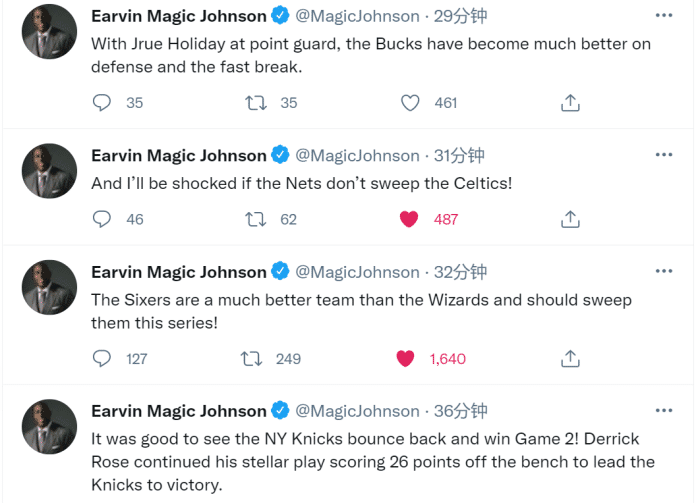The height and width of the screenshot is (503, 700).
Task: Open more options on the Bucks tweet
Action: 664,16
